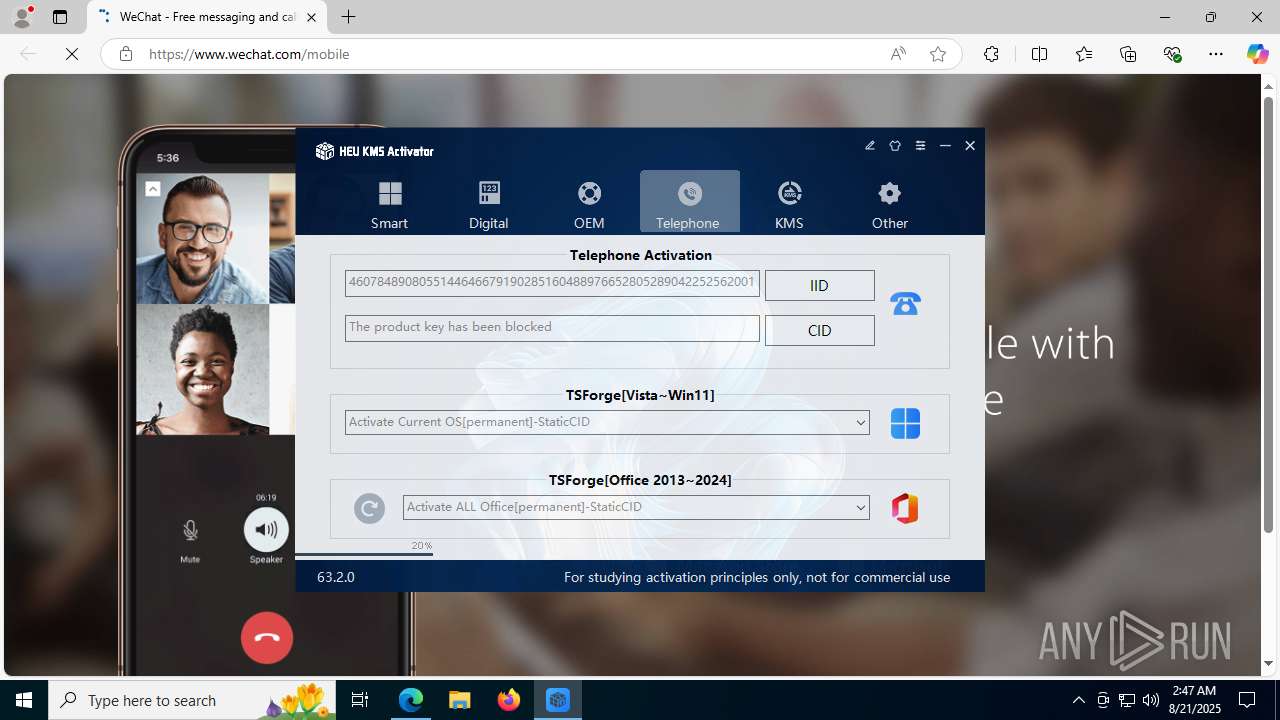The width and height of the screenshot is (1280, 720).
Task: Minimize the HEU KMS Activator window
Action: click(x=945, y=146)
